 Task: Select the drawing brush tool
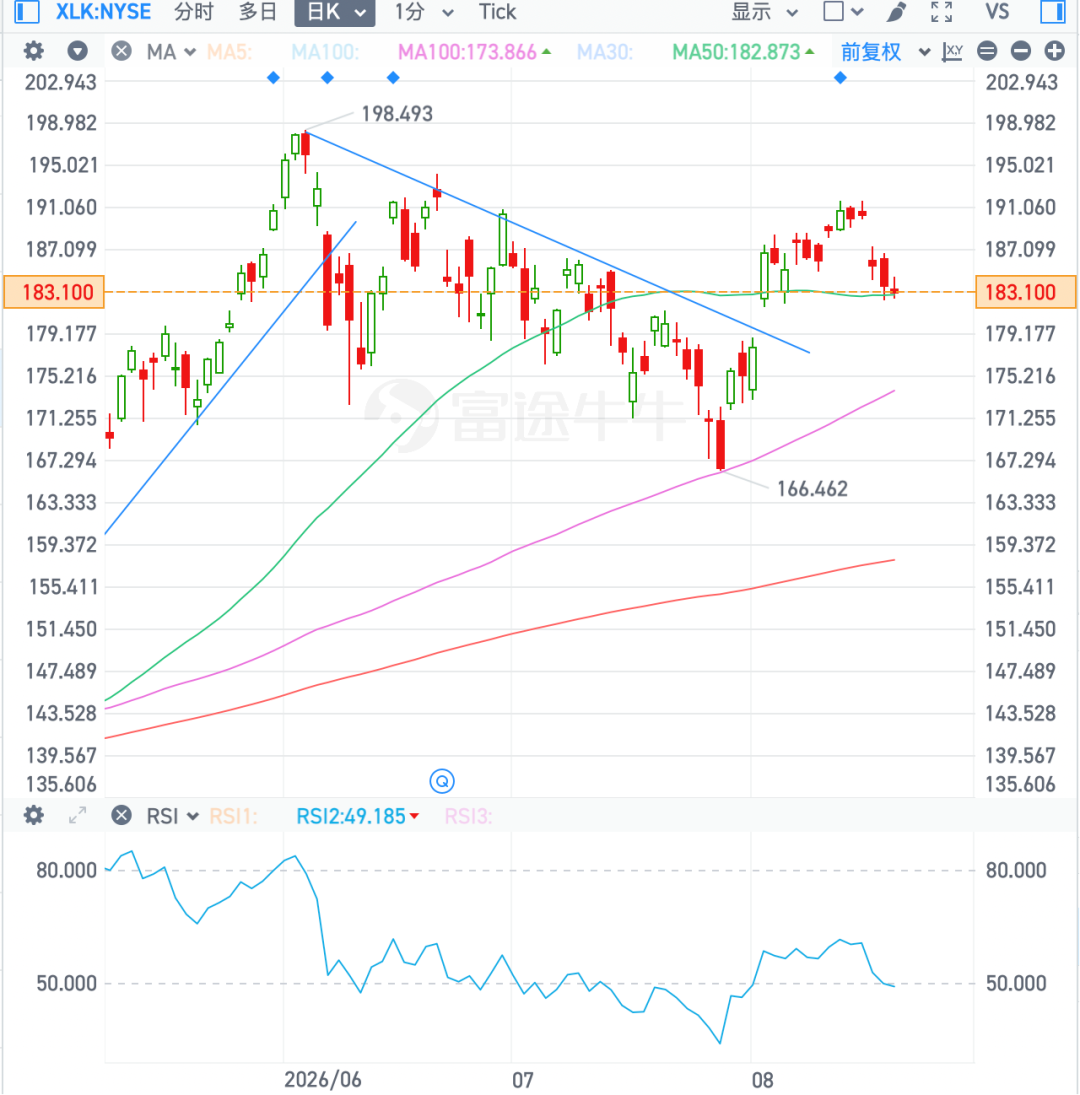coord(896,12)
